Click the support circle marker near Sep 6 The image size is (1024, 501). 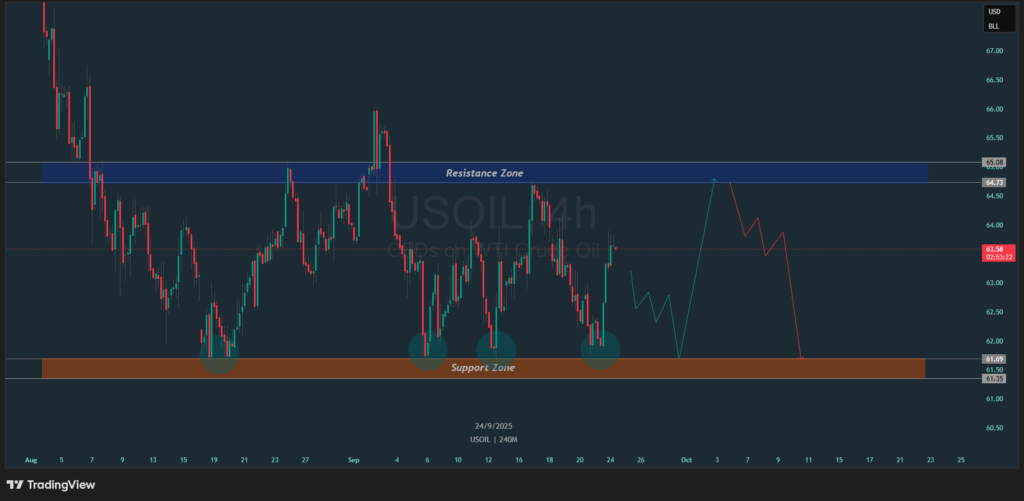[x=428, y=349]
